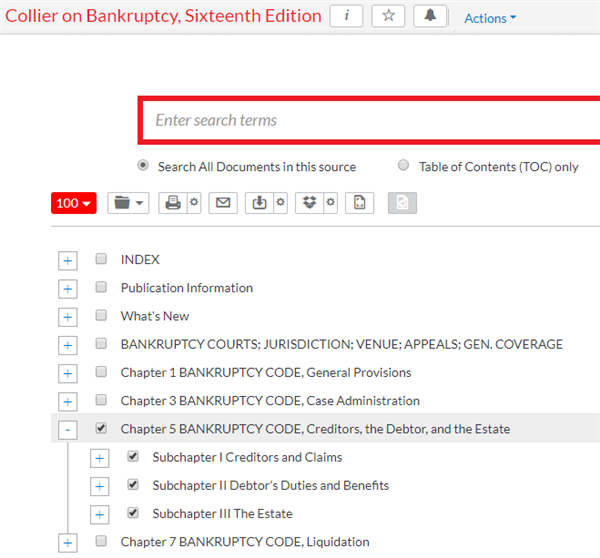Uncheck Subchapter III The Estate checkbox
Image resolution: width=600 pixels, height=558 pixels.
(x=133, y=512)
